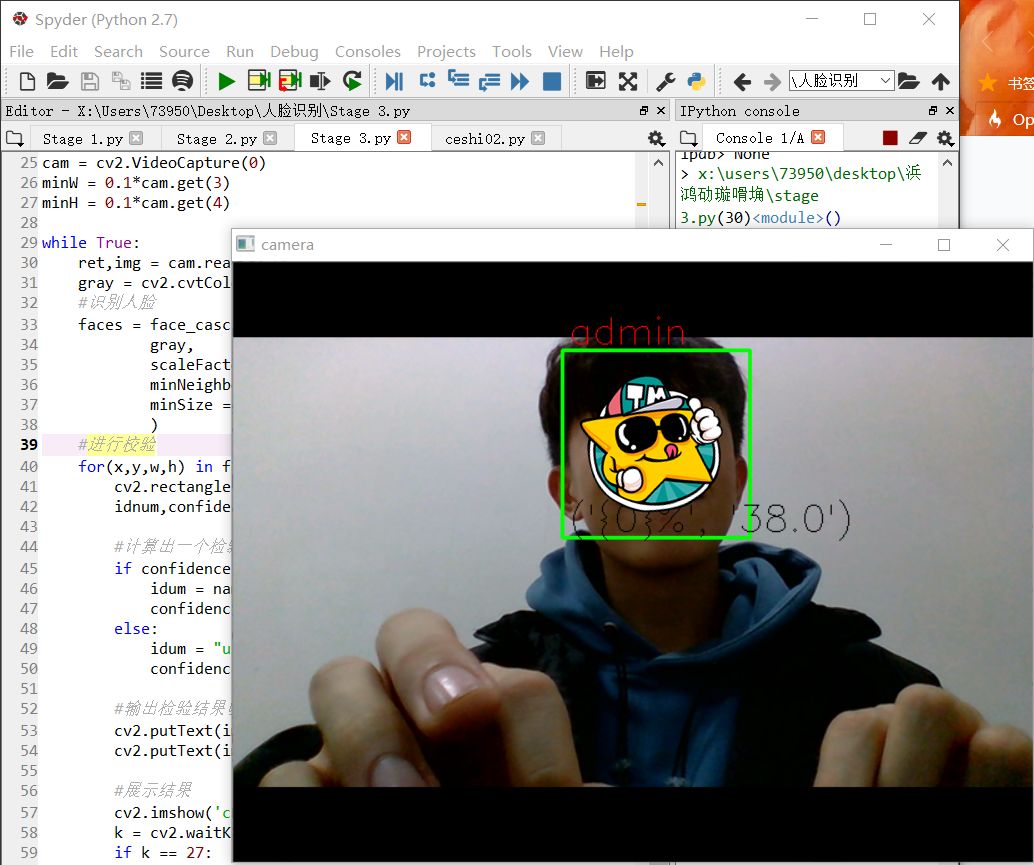Open the IPython console options gear
1034x865 pixels.
[x=945, y=138]
